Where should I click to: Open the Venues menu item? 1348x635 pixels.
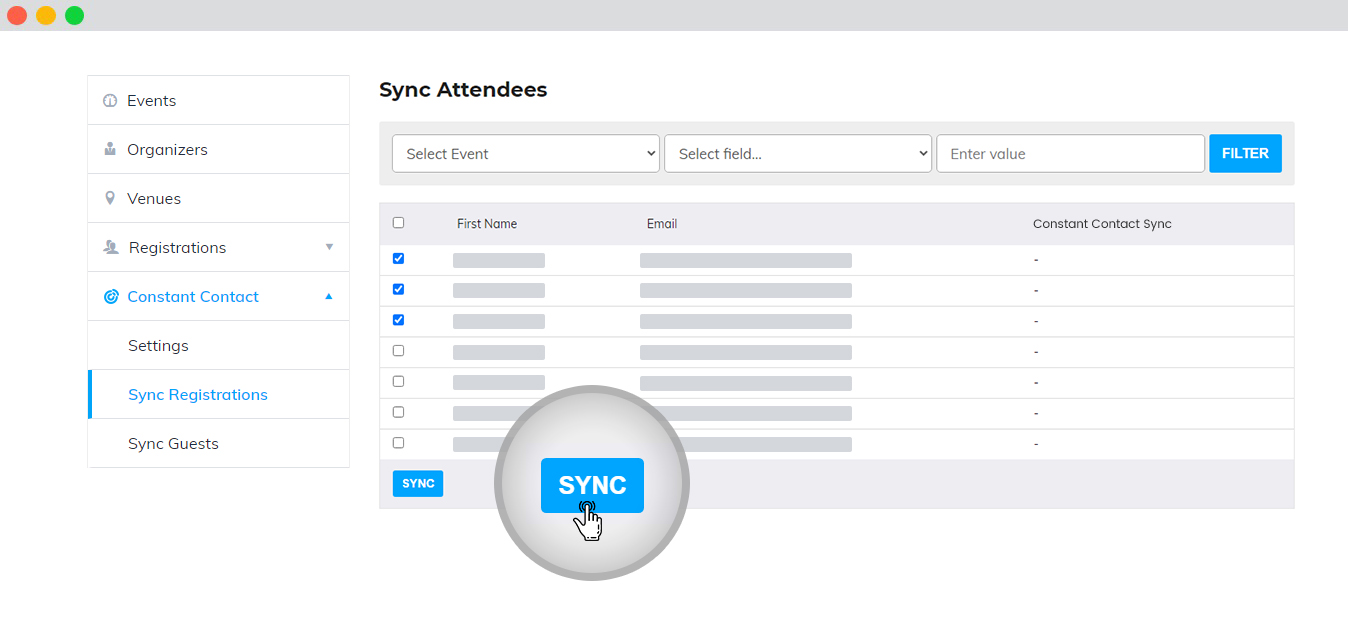pos(218,198)
